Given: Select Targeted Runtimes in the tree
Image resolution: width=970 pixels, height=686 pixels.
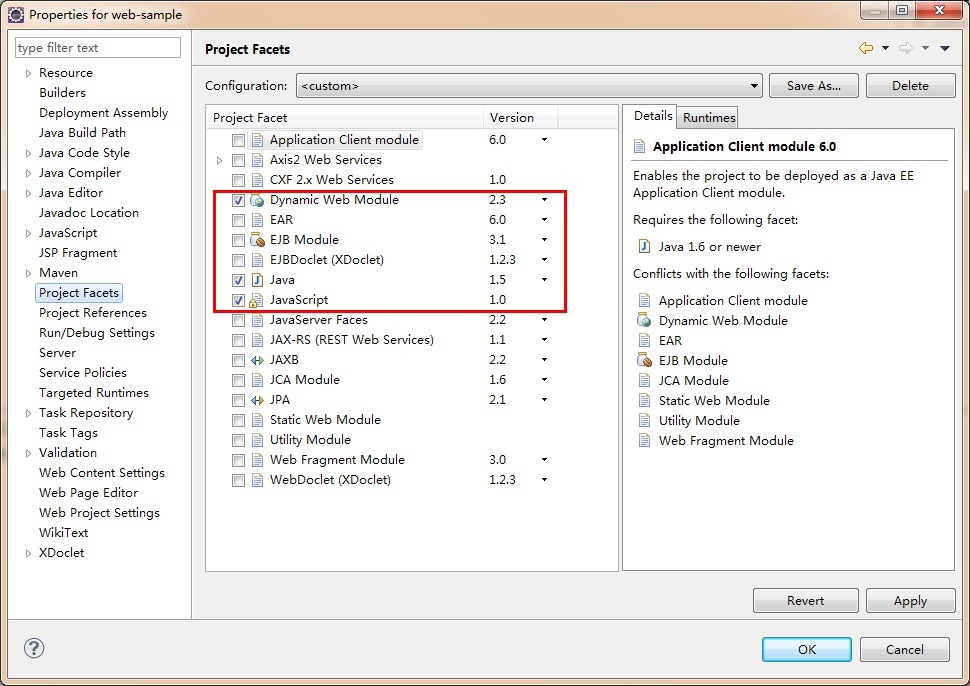Looking at the screenshot, I should tap(93, 393).
